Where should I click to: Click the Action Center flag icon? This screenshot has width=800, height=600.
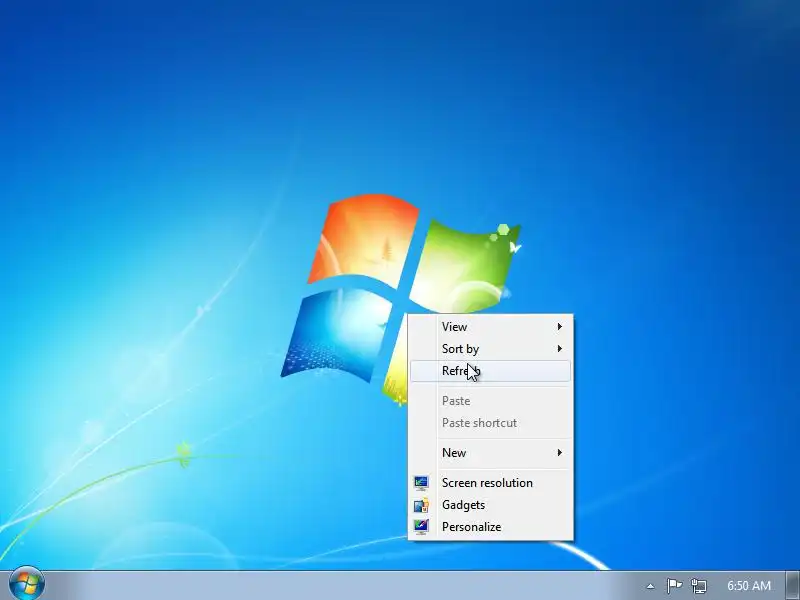coord(674,586)
